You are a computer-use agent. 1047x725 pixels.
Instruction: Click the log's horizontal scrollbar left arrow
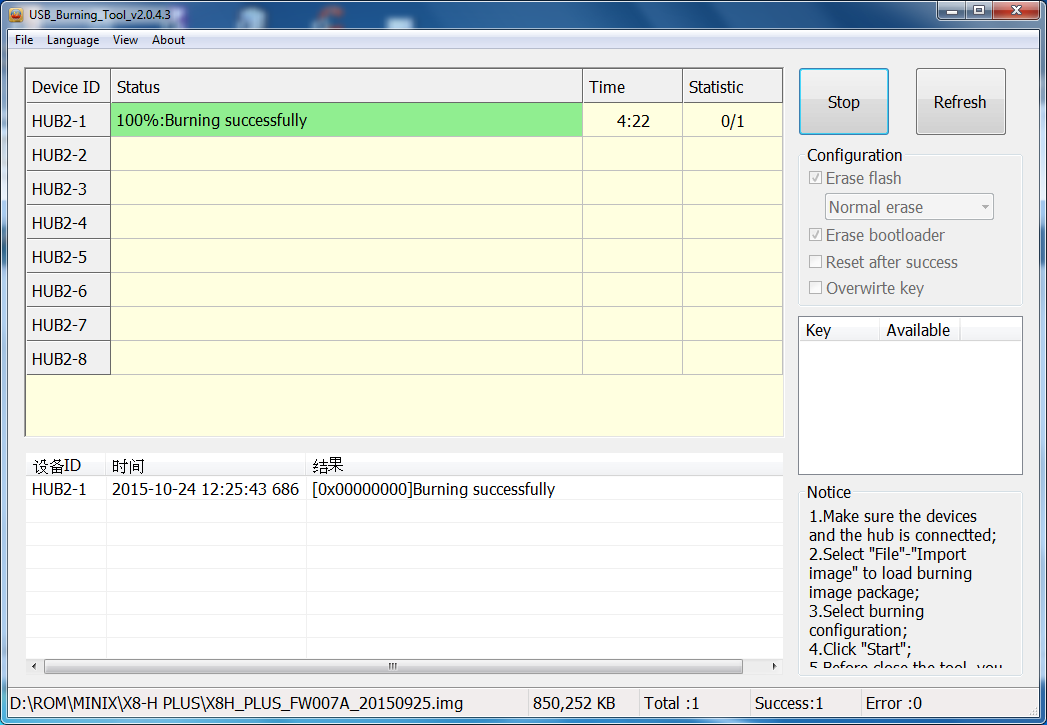pyautogui.click(x=35, y=666)
